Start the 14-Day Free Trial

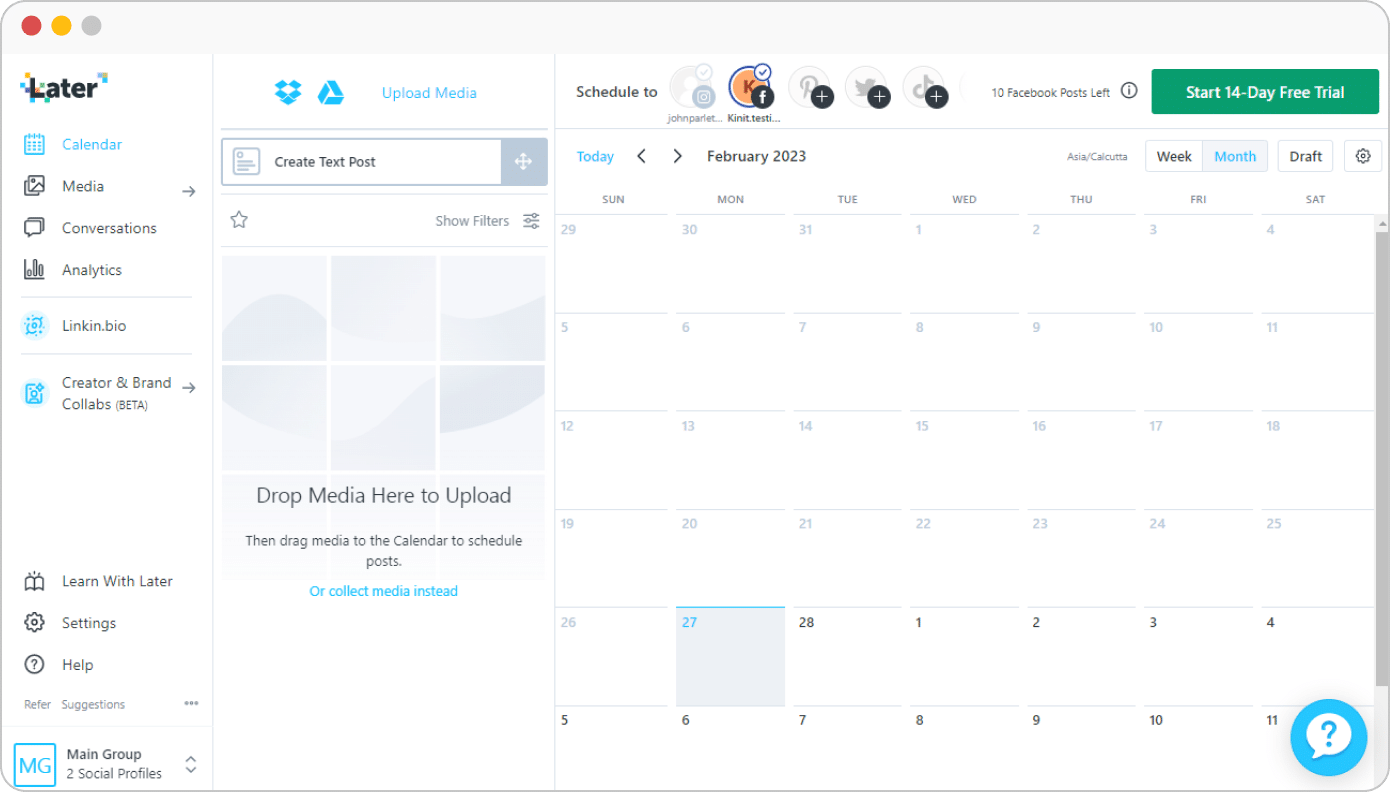[1264, 91]
